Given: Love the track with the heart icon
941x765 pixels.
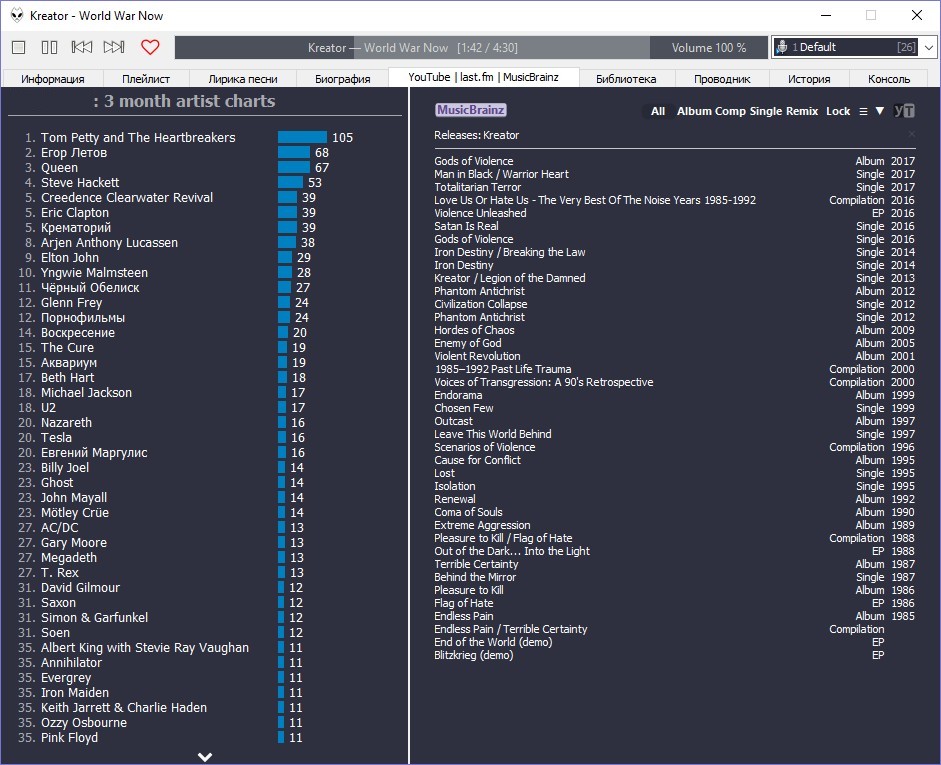Looking at the screenshot, I should (x=150, y=47).
